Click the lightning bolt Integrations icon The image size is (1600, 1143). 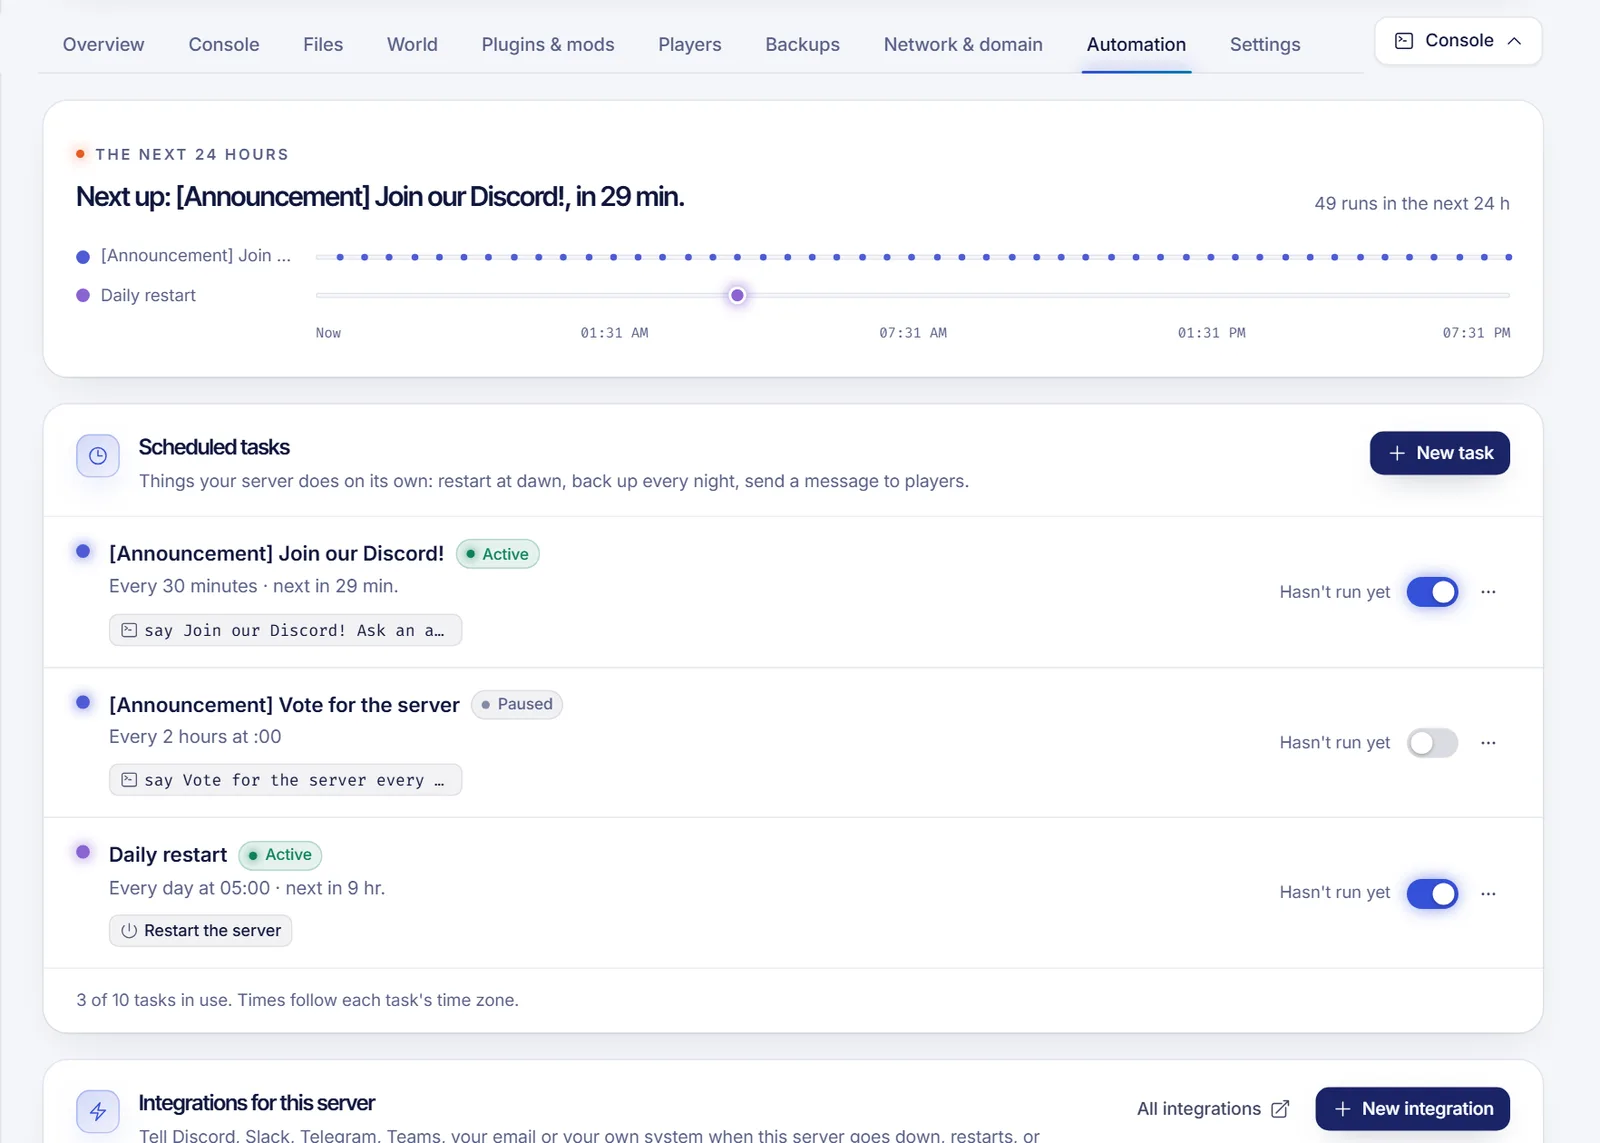coord(98,1111)
